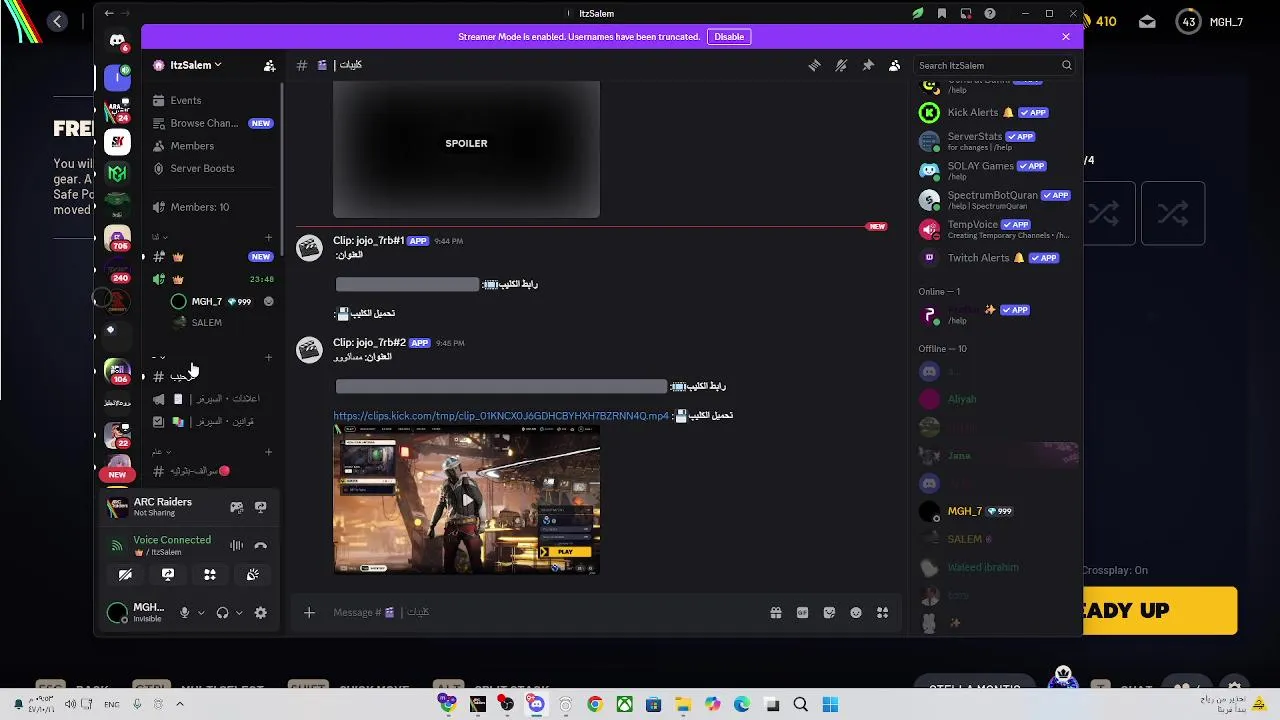Viewport: 1280px width, 720px height.
Task: Share ARC Raiders screen stream icon
Action: 260,507
